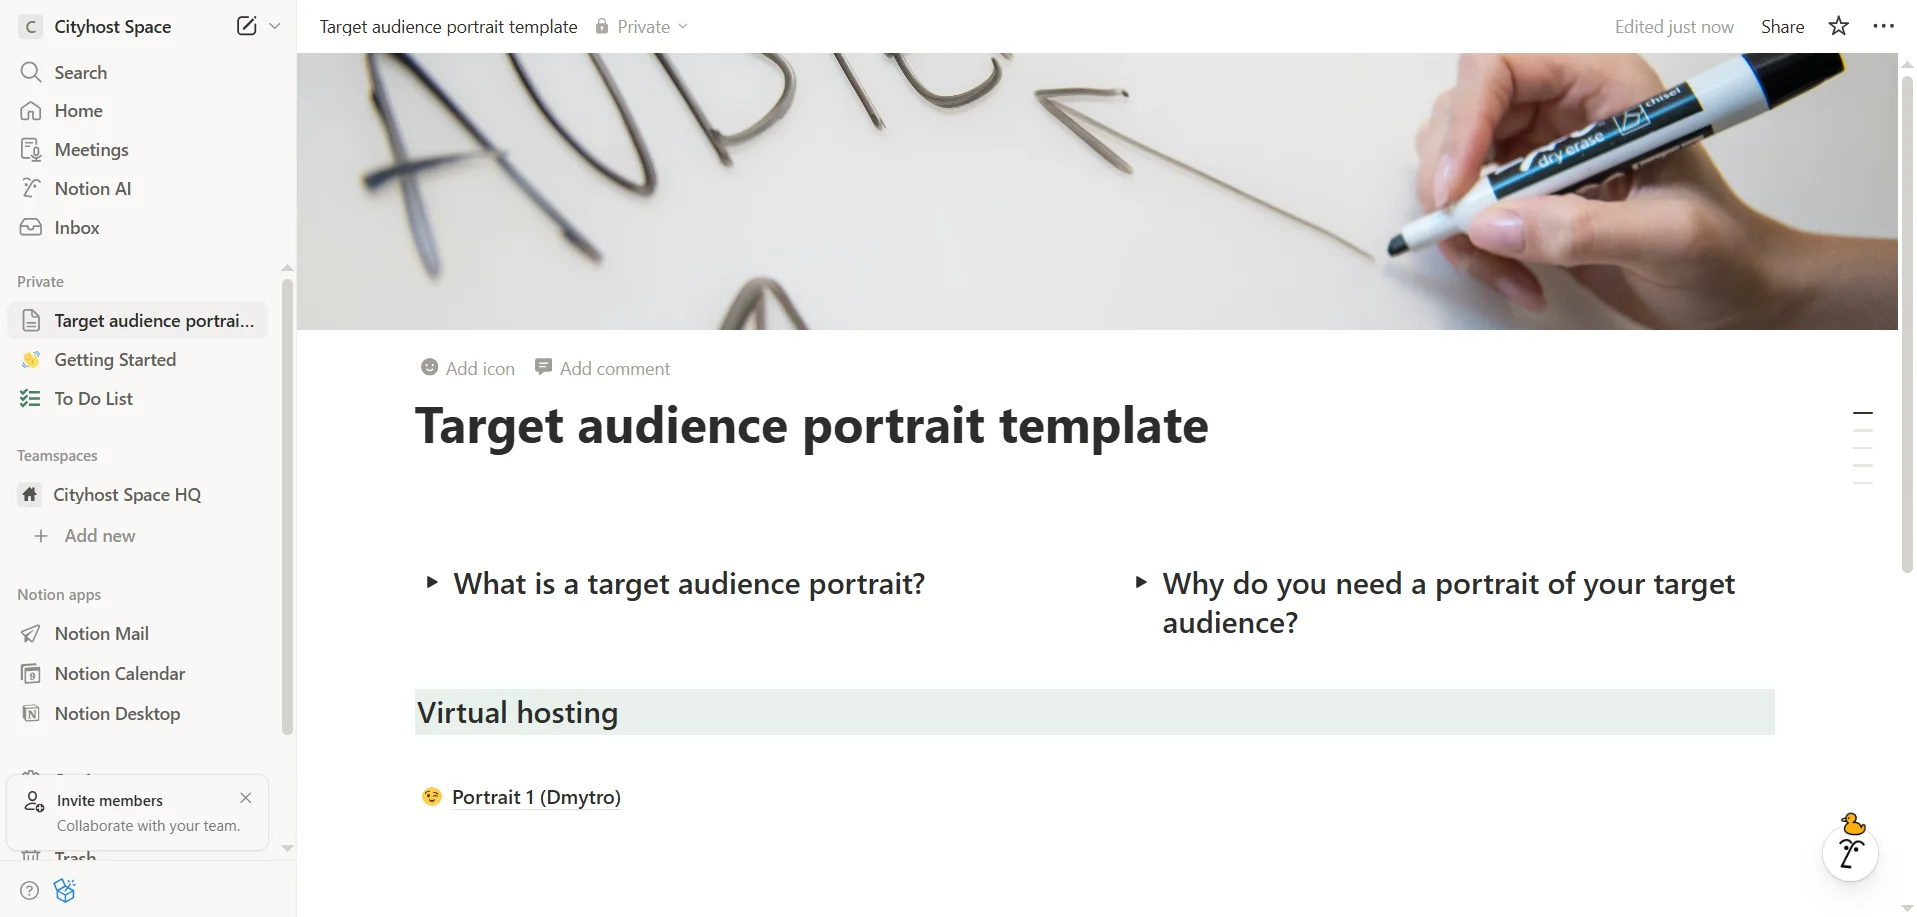Star this page as favorite

pyautogui.click(x=1838, y=26)
